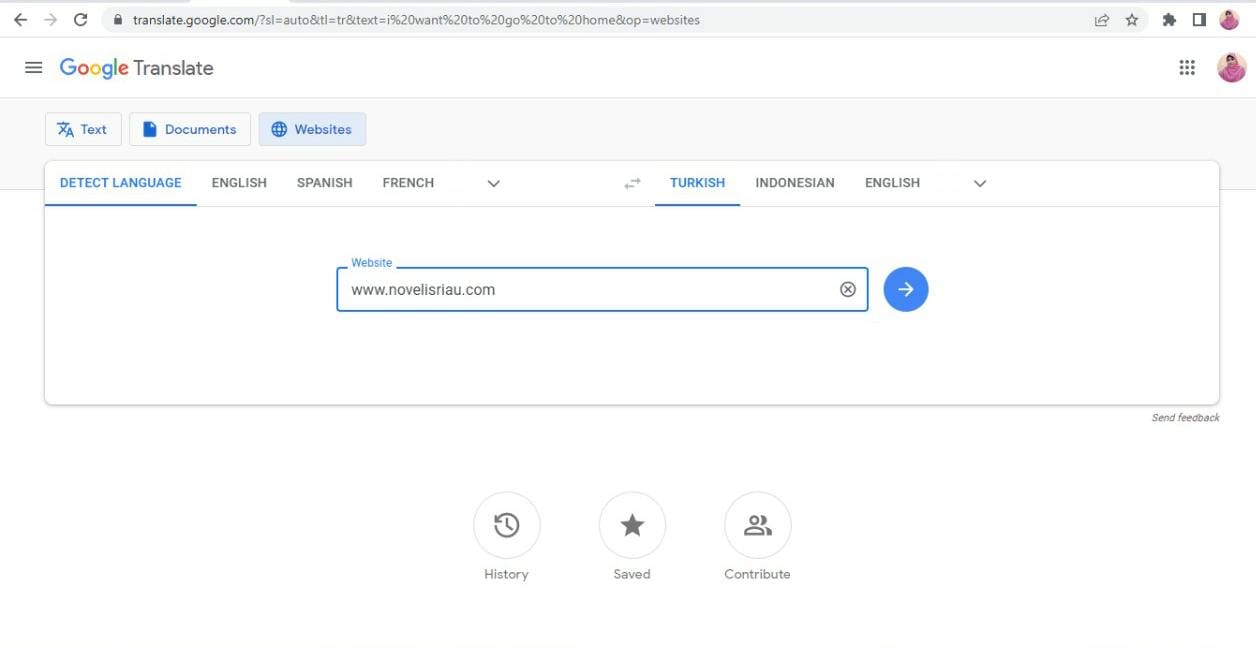Expand more source languages list
1256x650 pixels.
click(x=493, y=184)
